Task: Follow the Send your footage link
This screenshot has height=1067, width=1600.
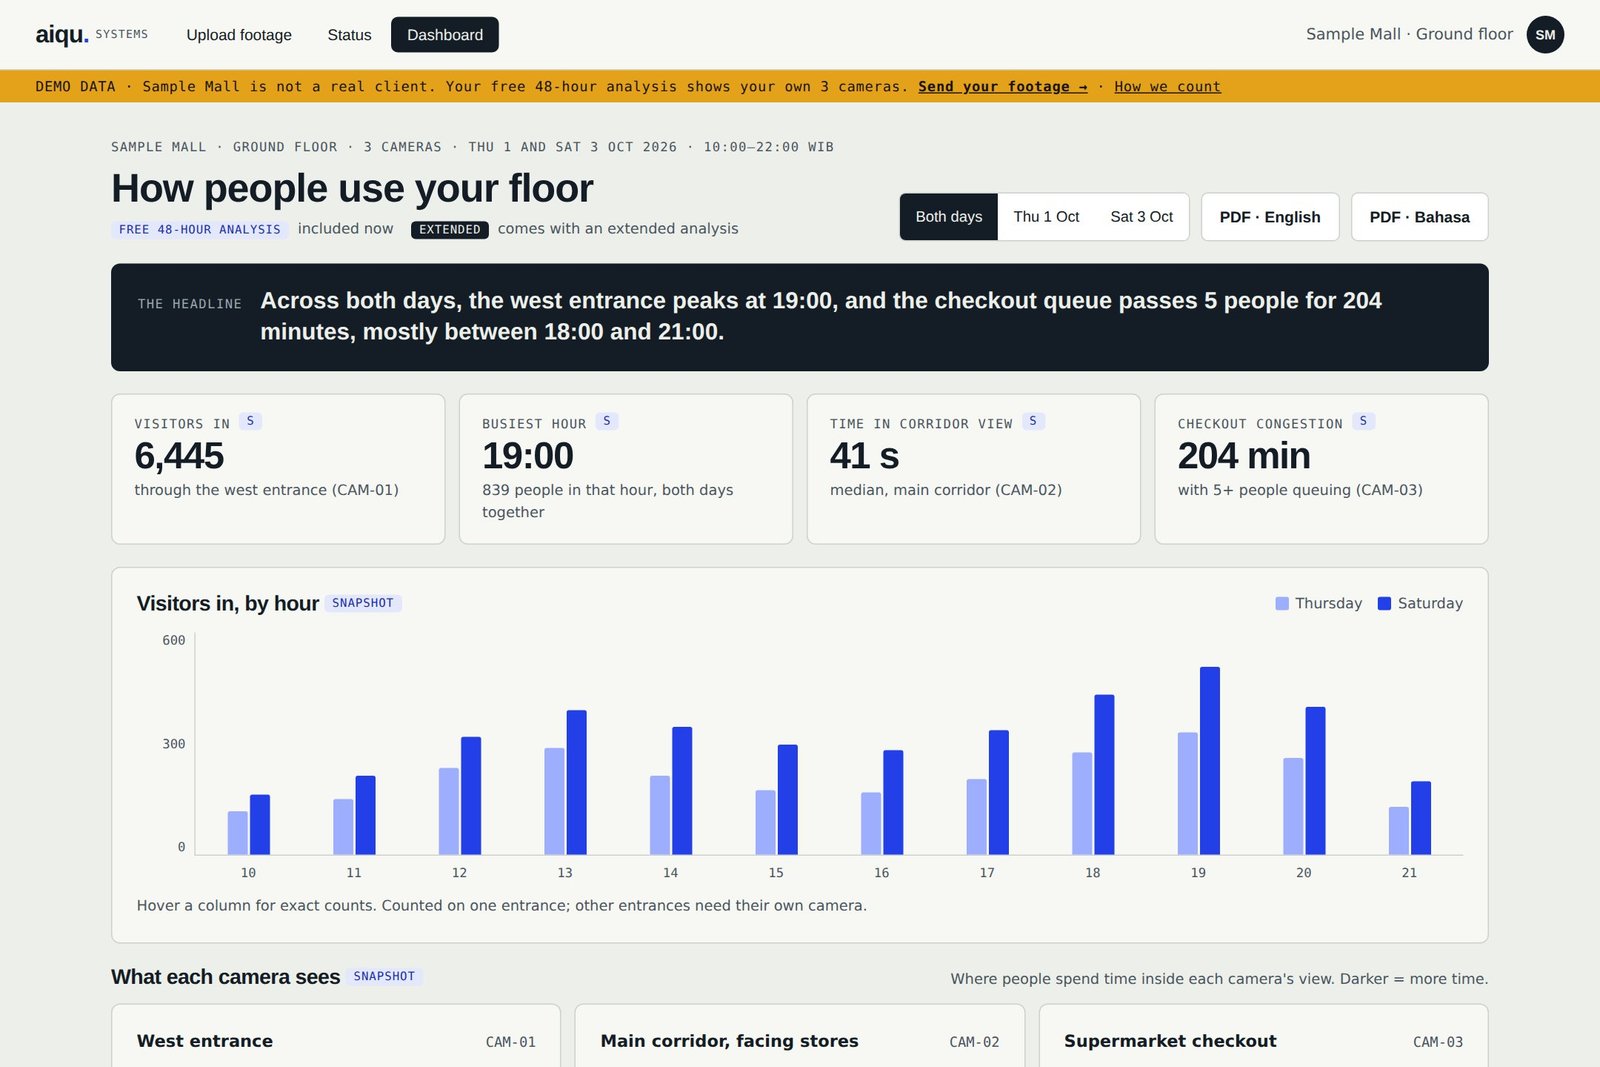Action: point(1002,86)
